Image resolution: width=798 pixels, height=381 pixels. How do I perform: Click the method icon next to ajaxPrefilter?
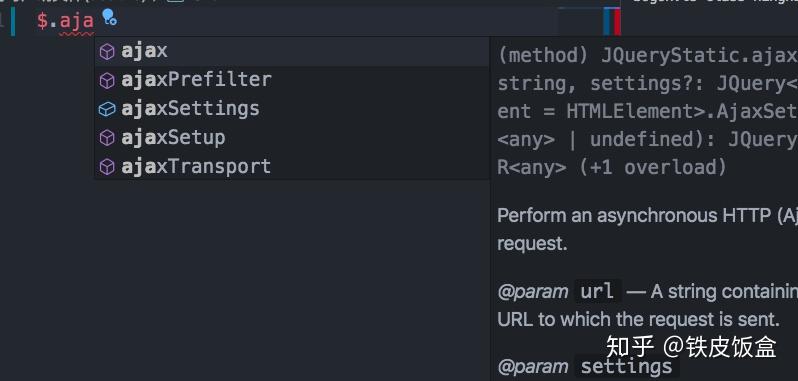pyautogui.click(x=107, y=80)
